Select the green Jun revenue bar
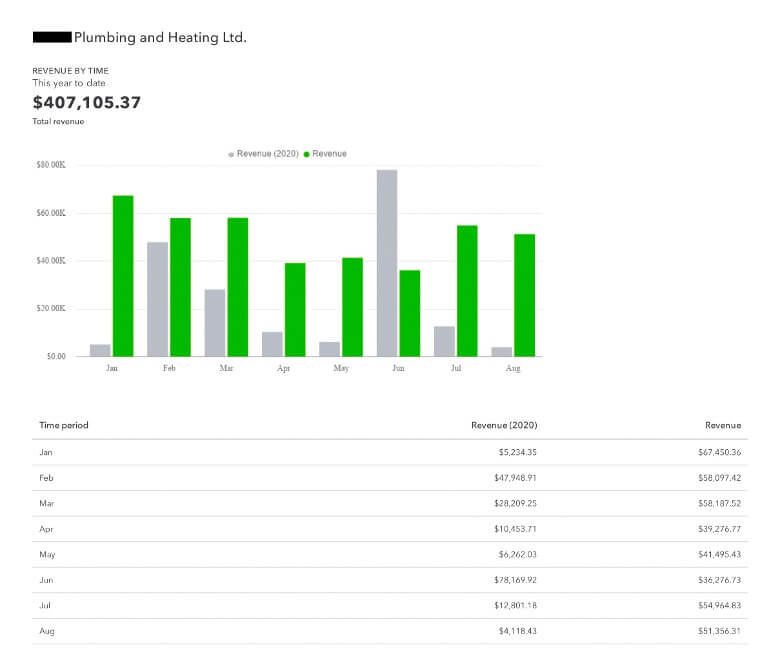Viewport: 760px width, 656px height. click(x=409, y=312)
